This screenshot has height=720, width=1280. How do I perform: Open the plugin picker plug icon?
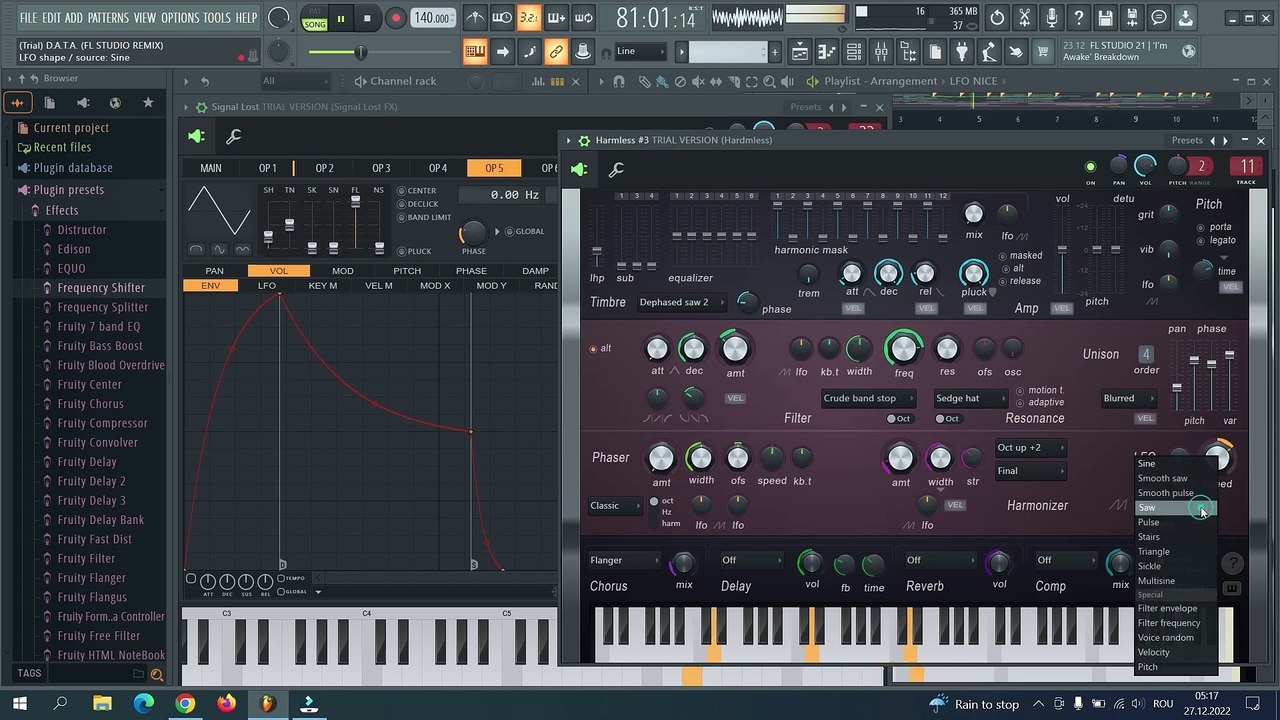tap(962, 52)
